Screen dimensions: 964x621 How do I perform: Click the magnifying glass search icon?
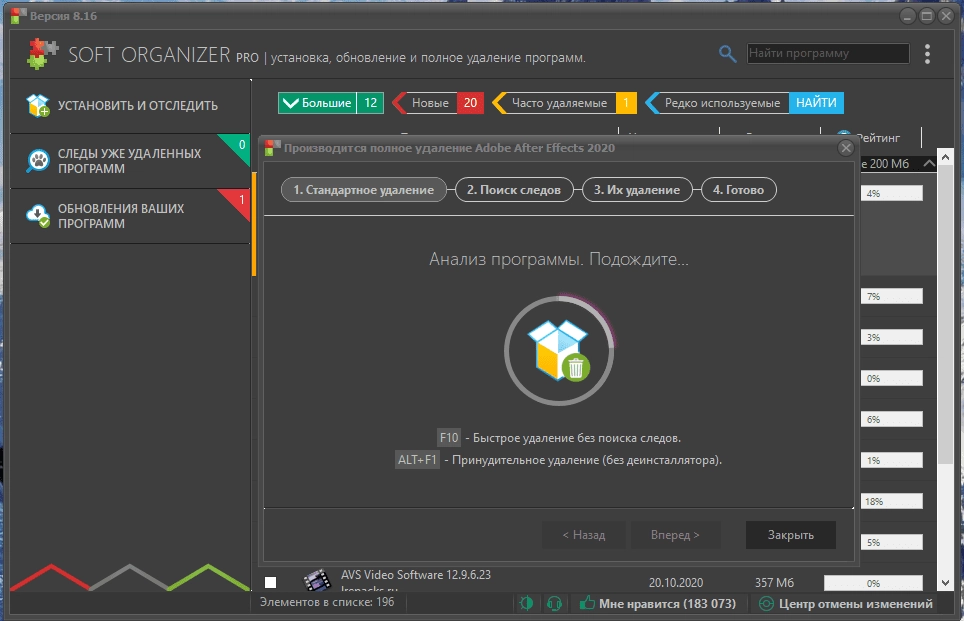click(x=727, y=54)
